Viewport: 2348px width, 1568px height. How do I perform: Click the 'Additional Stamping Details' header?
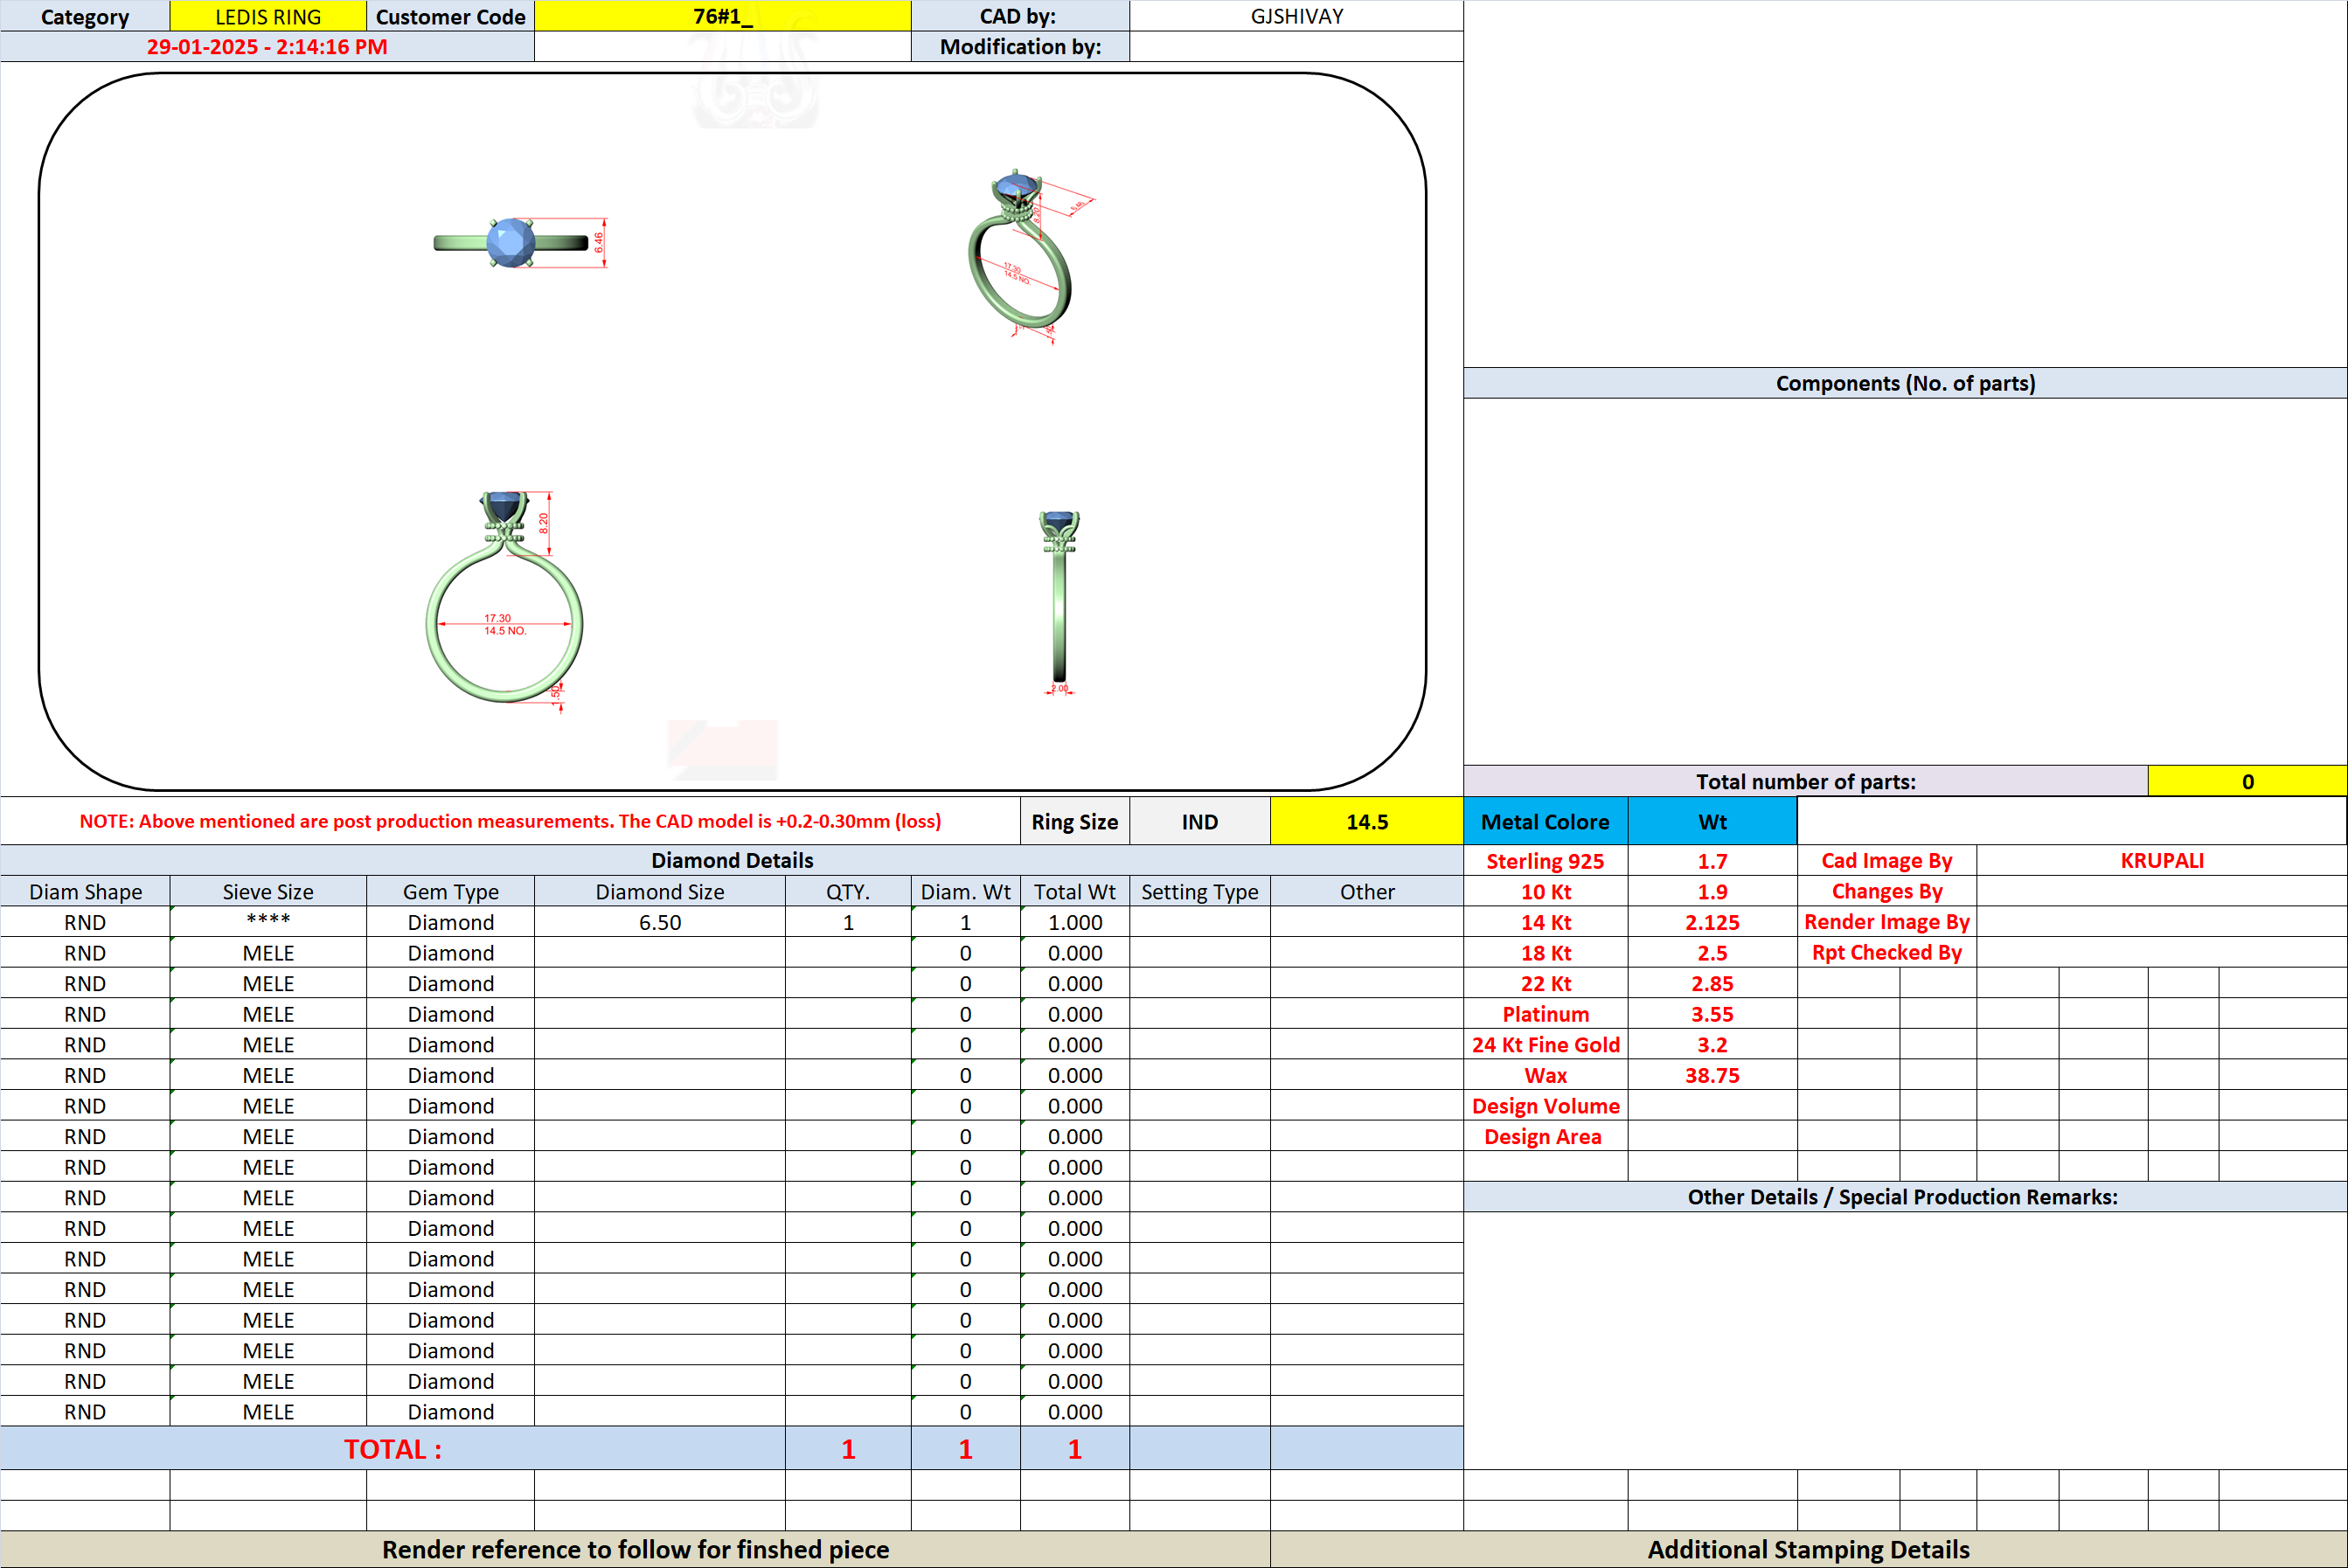point(1808,1549)
